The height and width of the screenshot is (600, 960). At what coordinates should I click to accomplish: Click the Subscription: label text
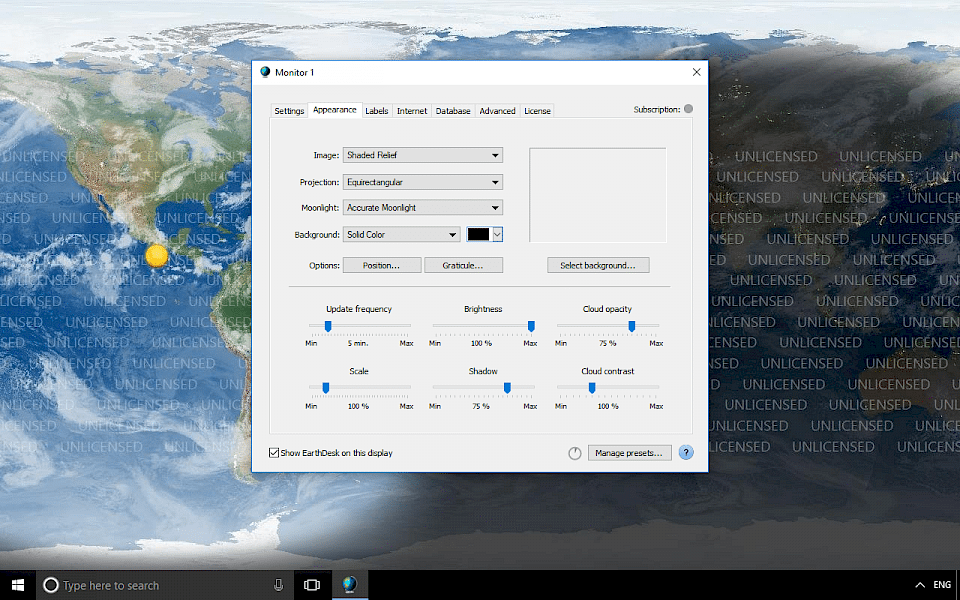(x=657, y=110)
